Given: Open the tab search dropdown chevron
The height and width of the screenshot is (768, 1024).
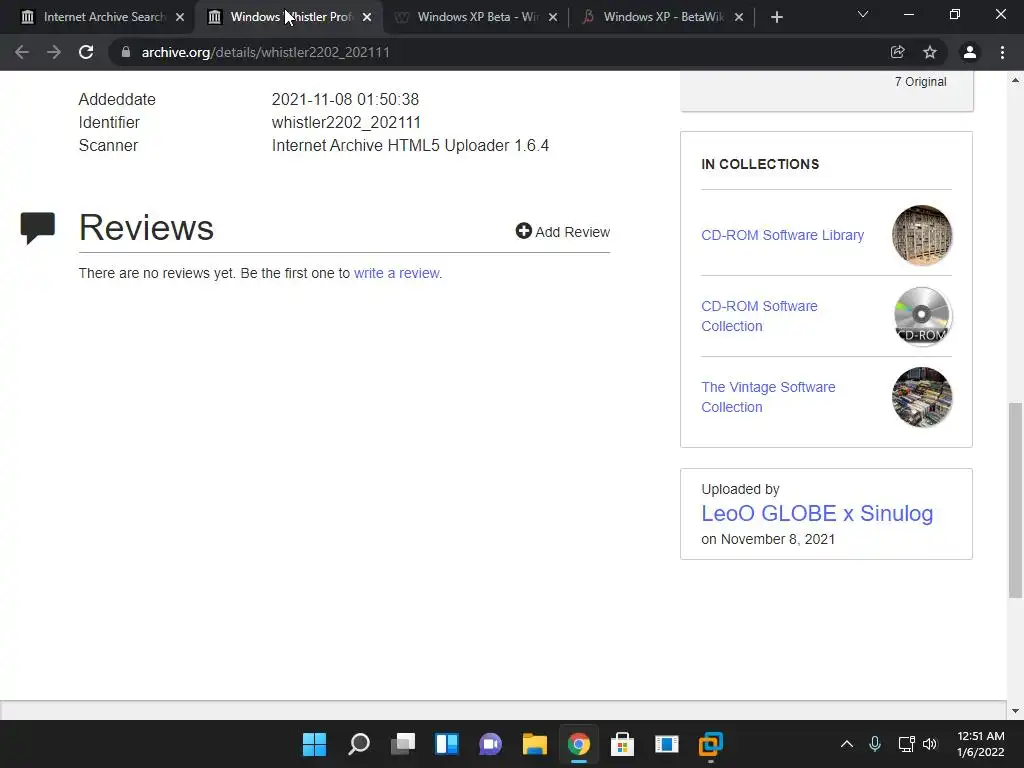Looking at the screenshot, I should pyautogui.click(x=863, y=14).
